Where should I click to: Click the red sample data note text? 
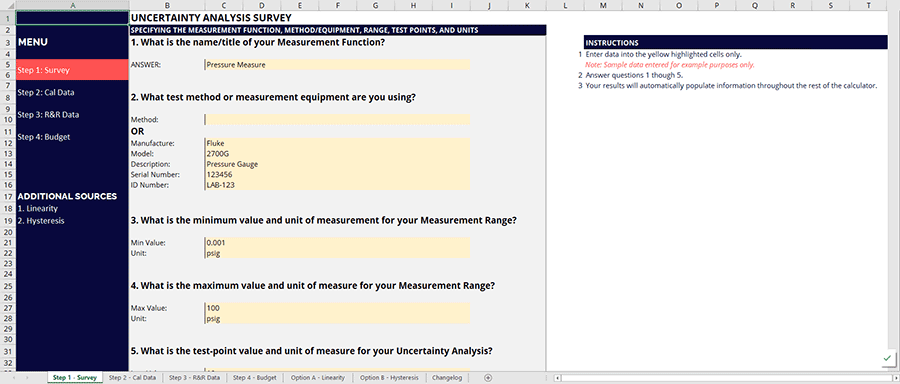click(670, 65)
